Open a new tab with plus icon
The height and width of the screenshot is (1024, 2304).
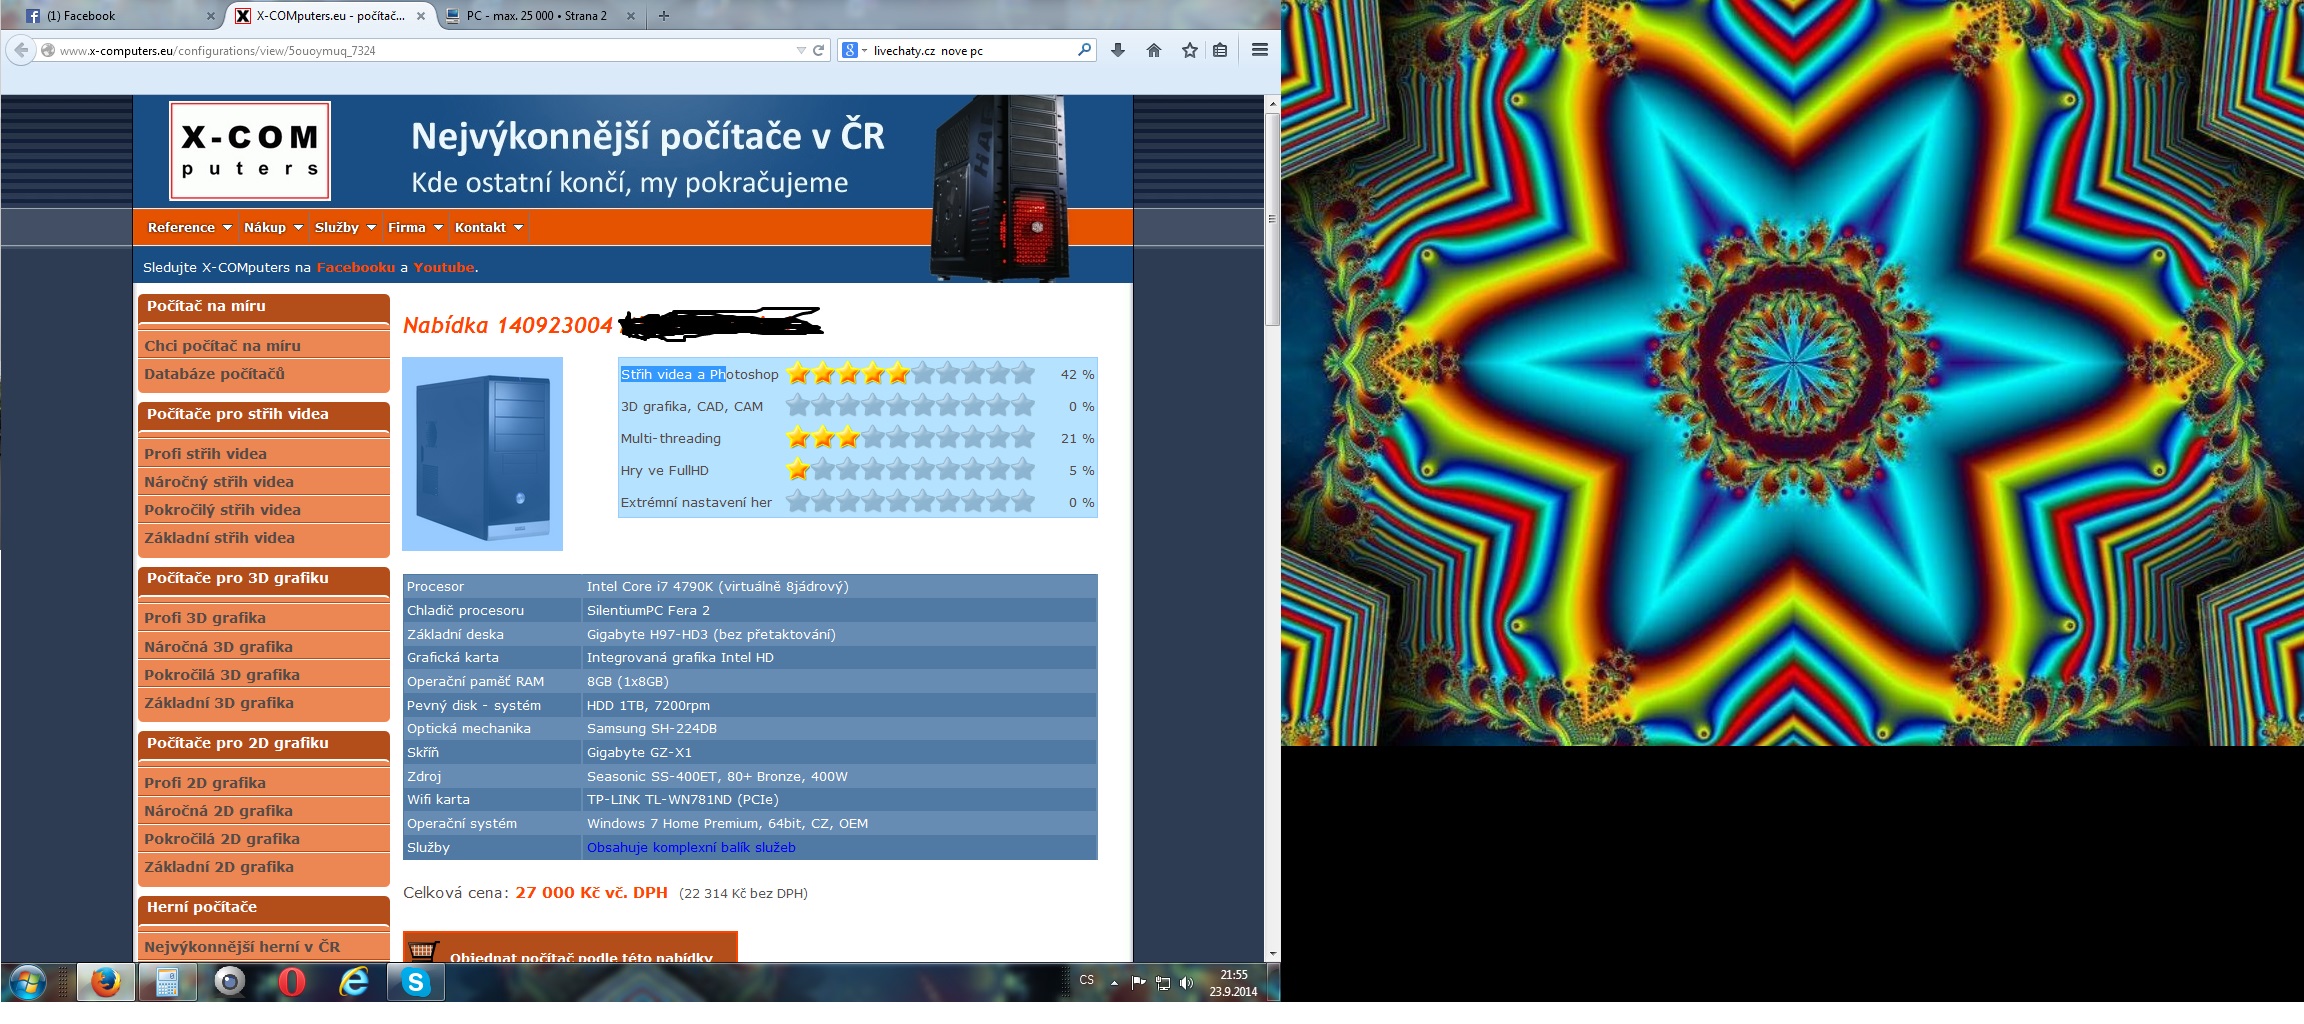tap(664, 16)
